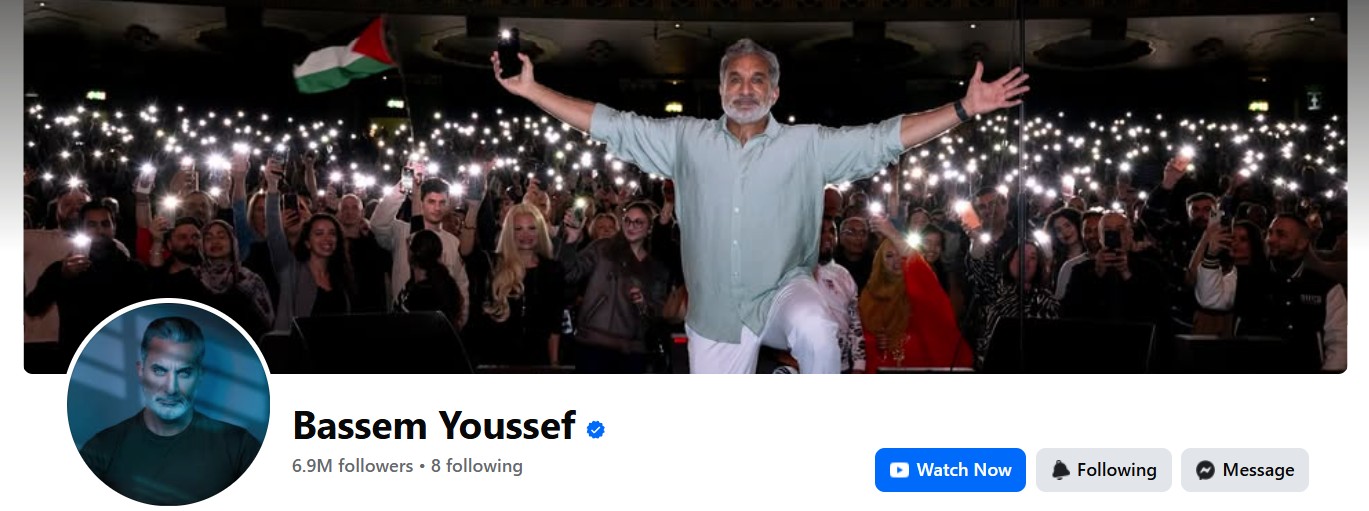This screenshot has width=1369, height=511.
Task: Open the cover photo of the crowd
Action: point(685,187)
